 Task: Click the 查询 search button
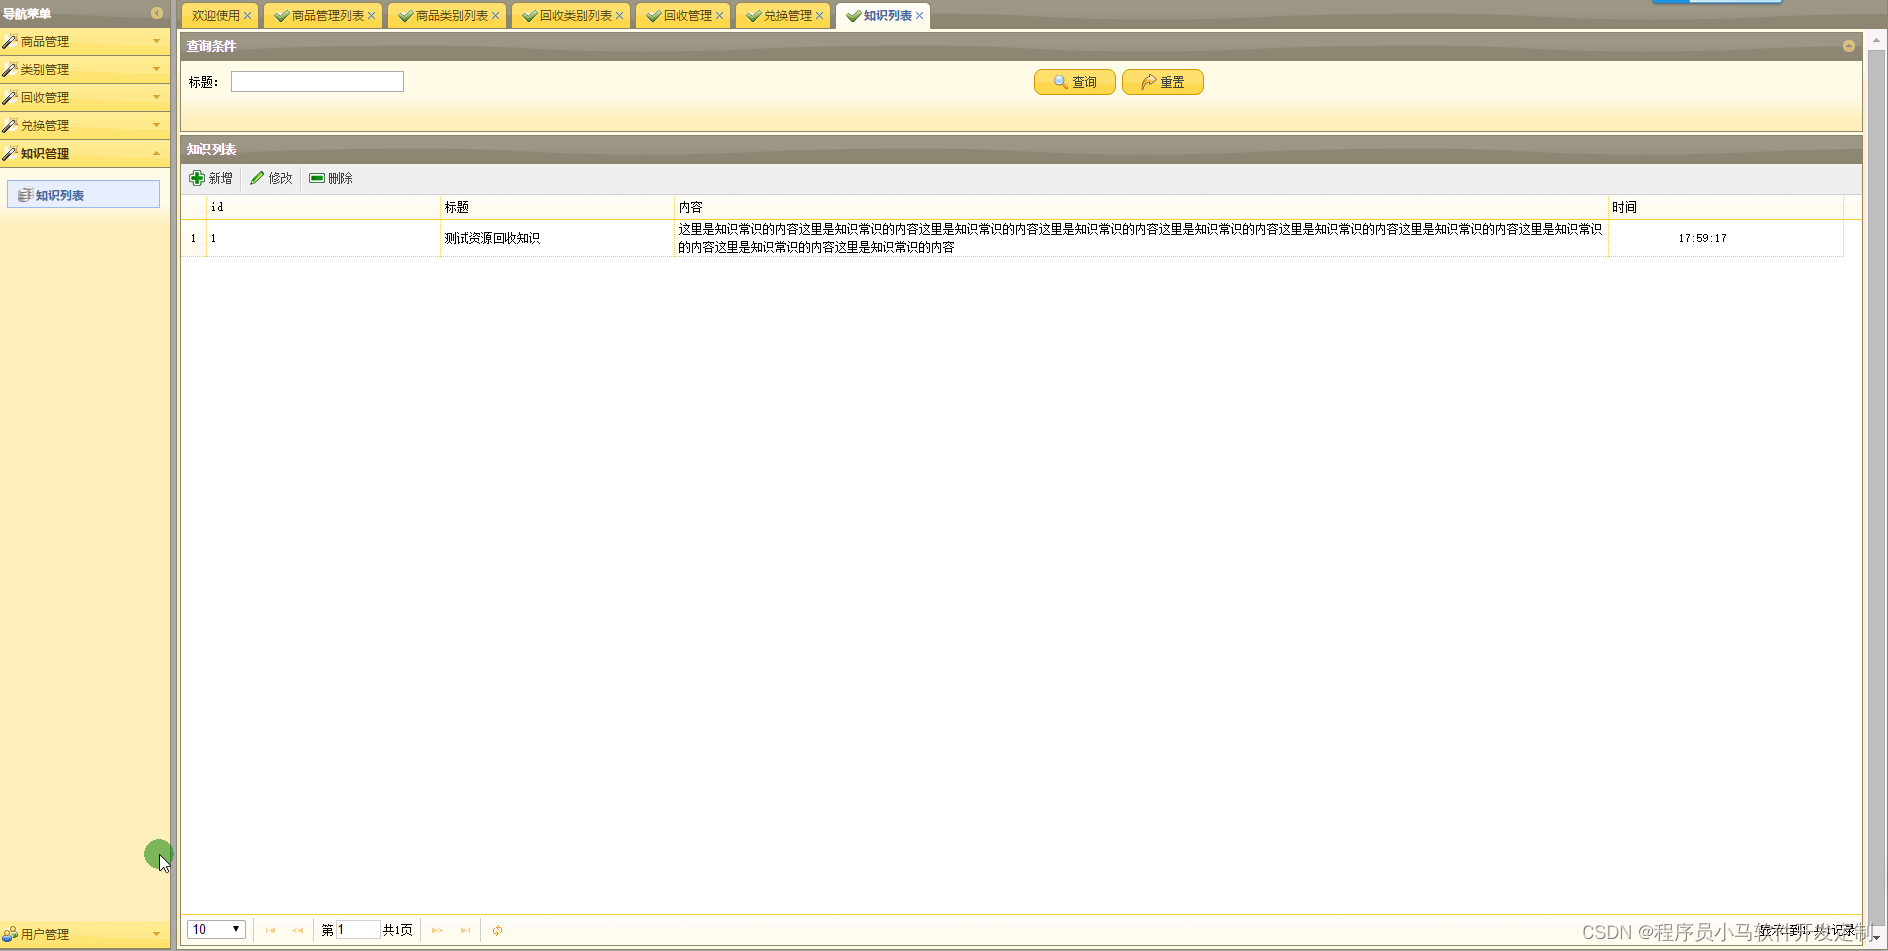pyautogui.click(x=1075, y=82)
